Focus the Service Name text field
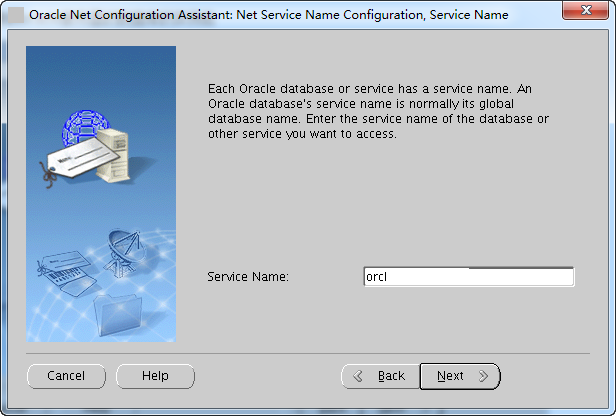 tap(469, 277)
